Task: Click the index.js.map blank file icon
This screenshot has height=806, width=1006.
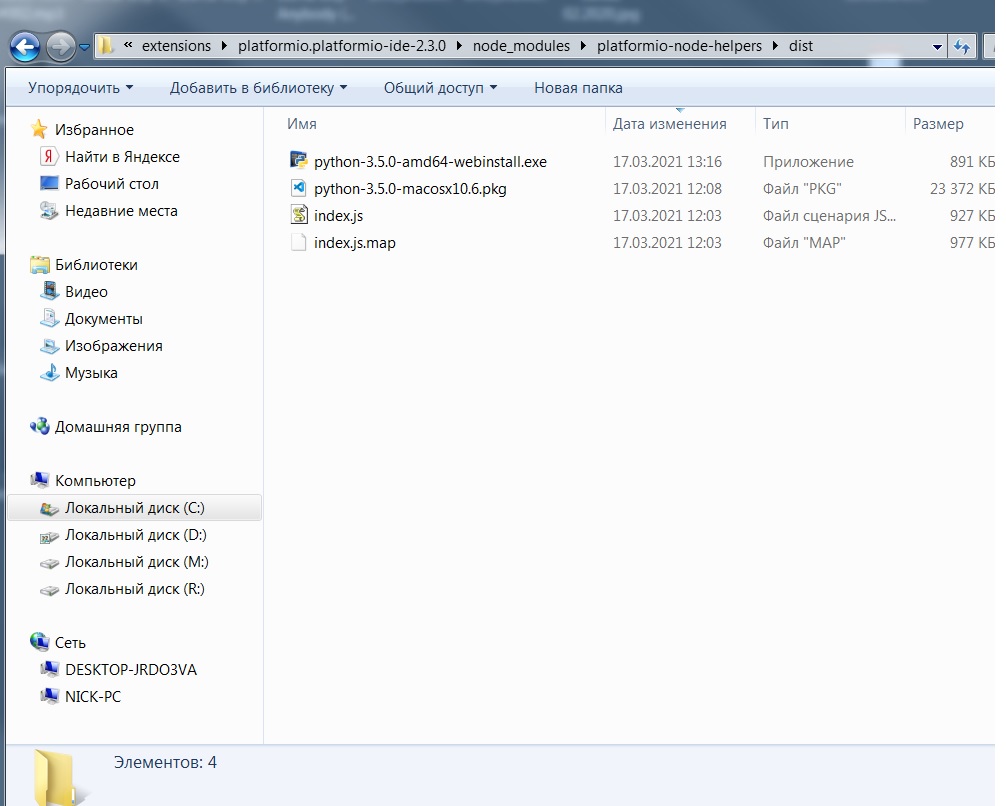Action: [298, 242]
